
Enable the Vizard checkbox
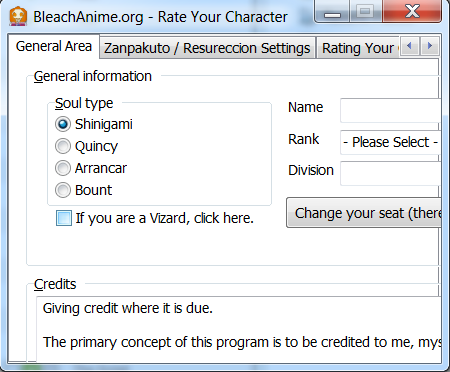point(64,218)
